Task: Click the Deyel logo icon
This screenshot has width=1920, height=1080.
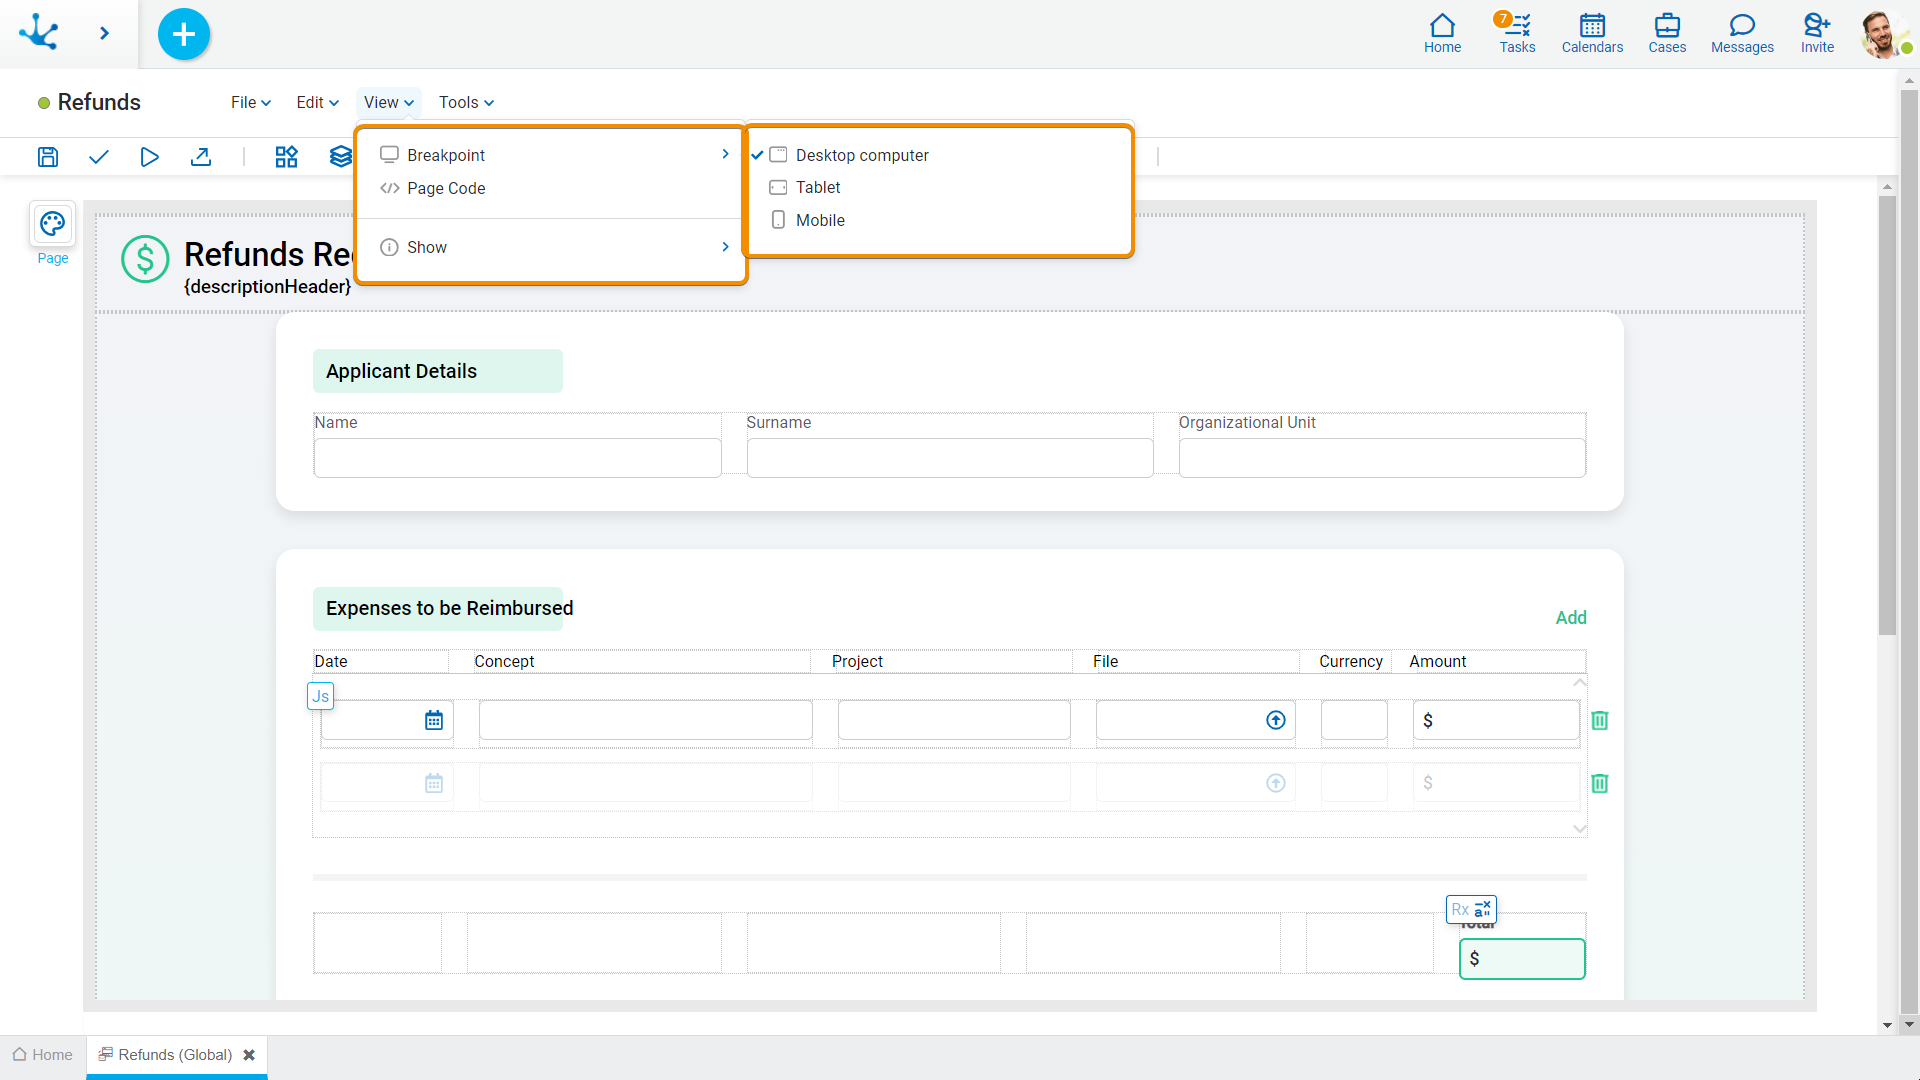Action: [39, 32]
